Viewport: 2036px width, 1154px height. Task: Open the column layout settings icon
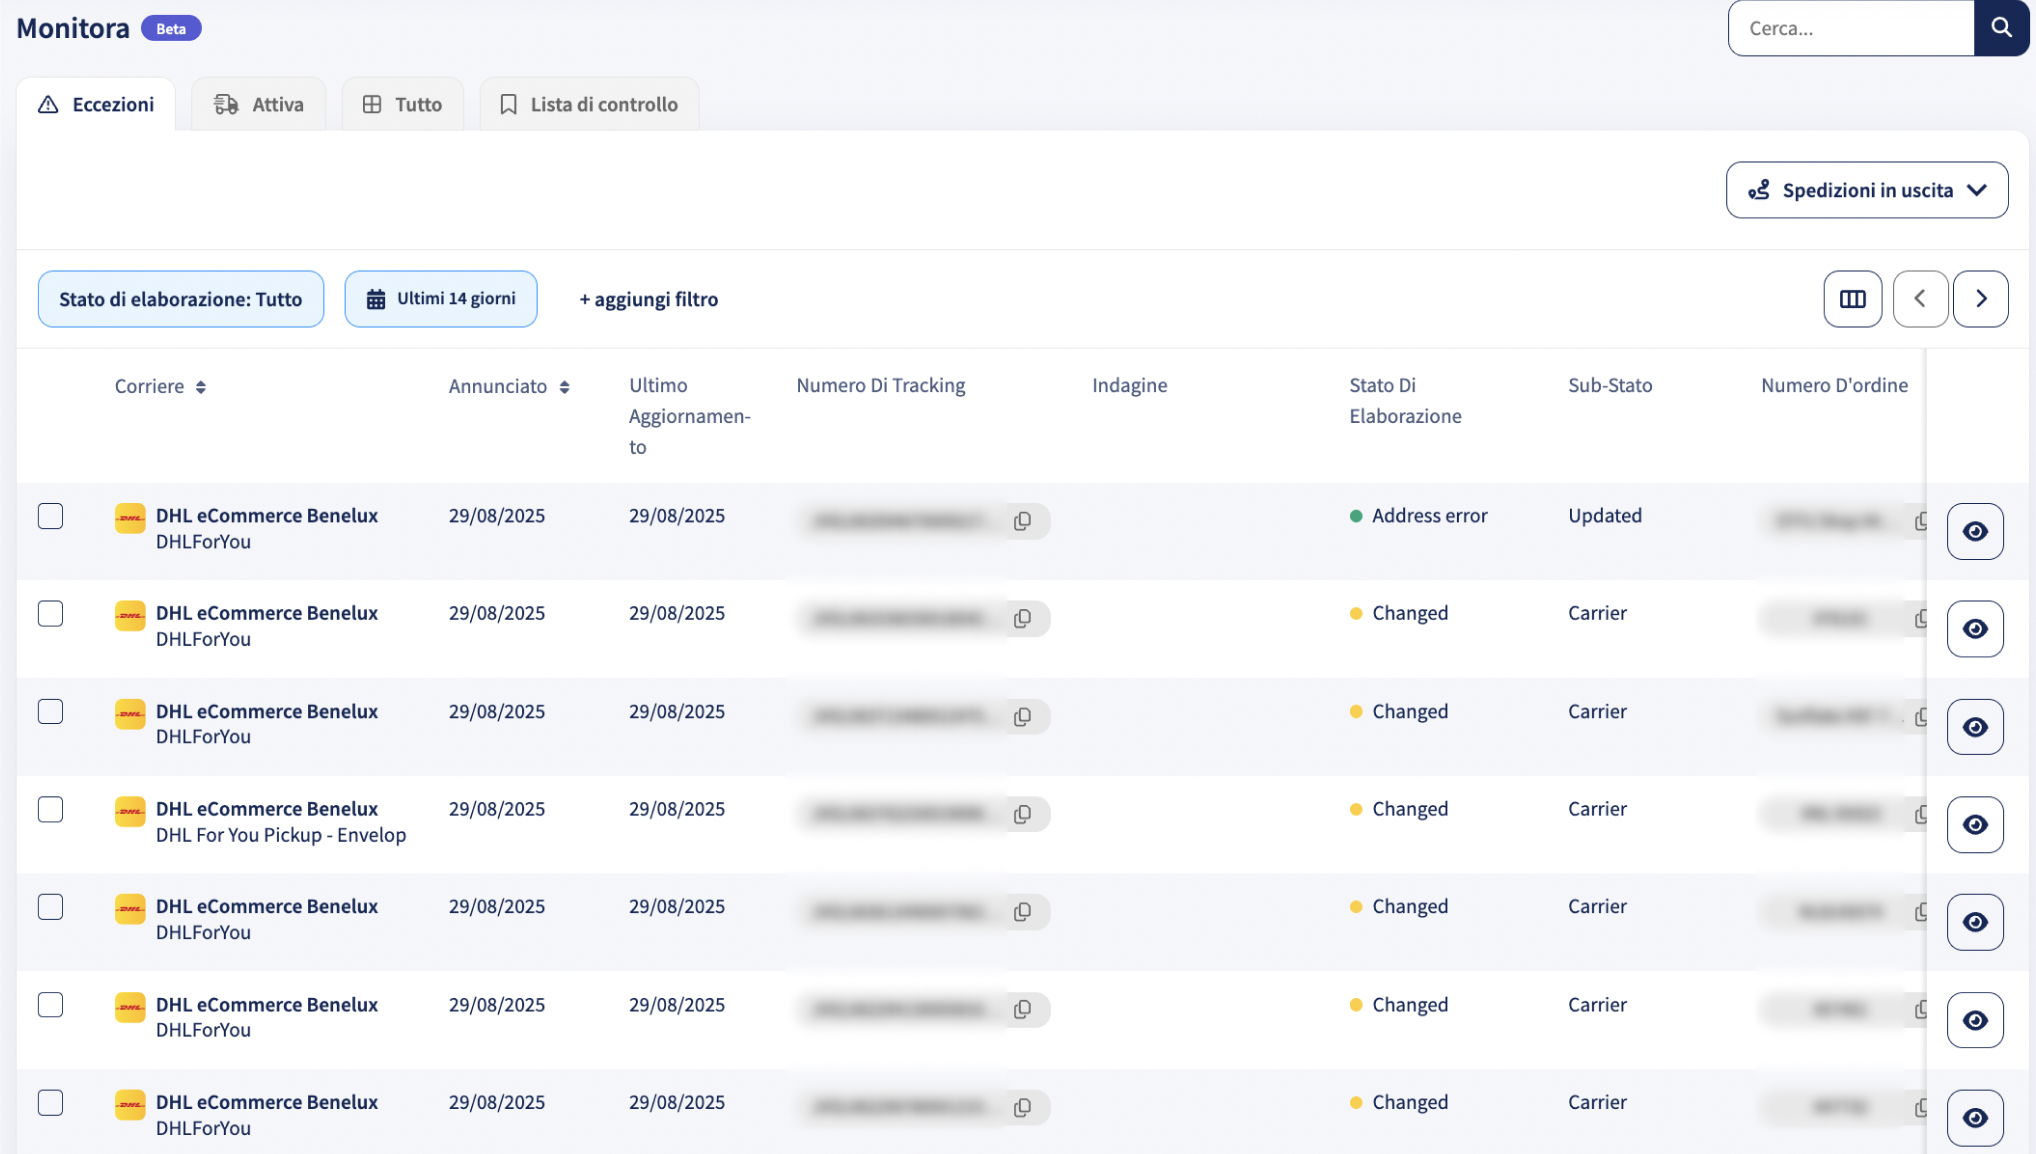click(x=1852, y=299)
